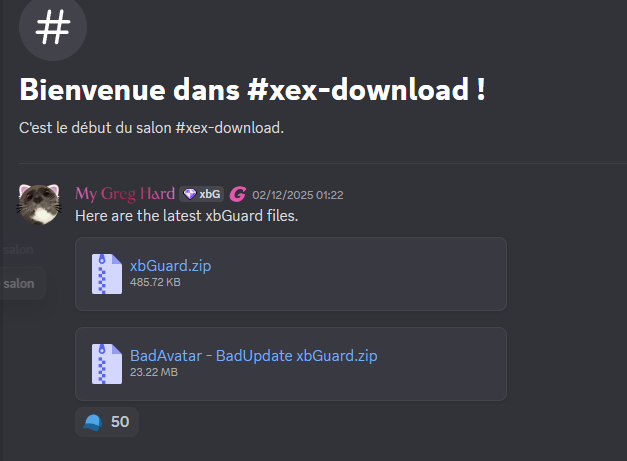Image resolution: width=627 pixels, height=461 pixels.
Task: Click the reaction count 50
Action: pyautogui.click(x=120, y=422)
